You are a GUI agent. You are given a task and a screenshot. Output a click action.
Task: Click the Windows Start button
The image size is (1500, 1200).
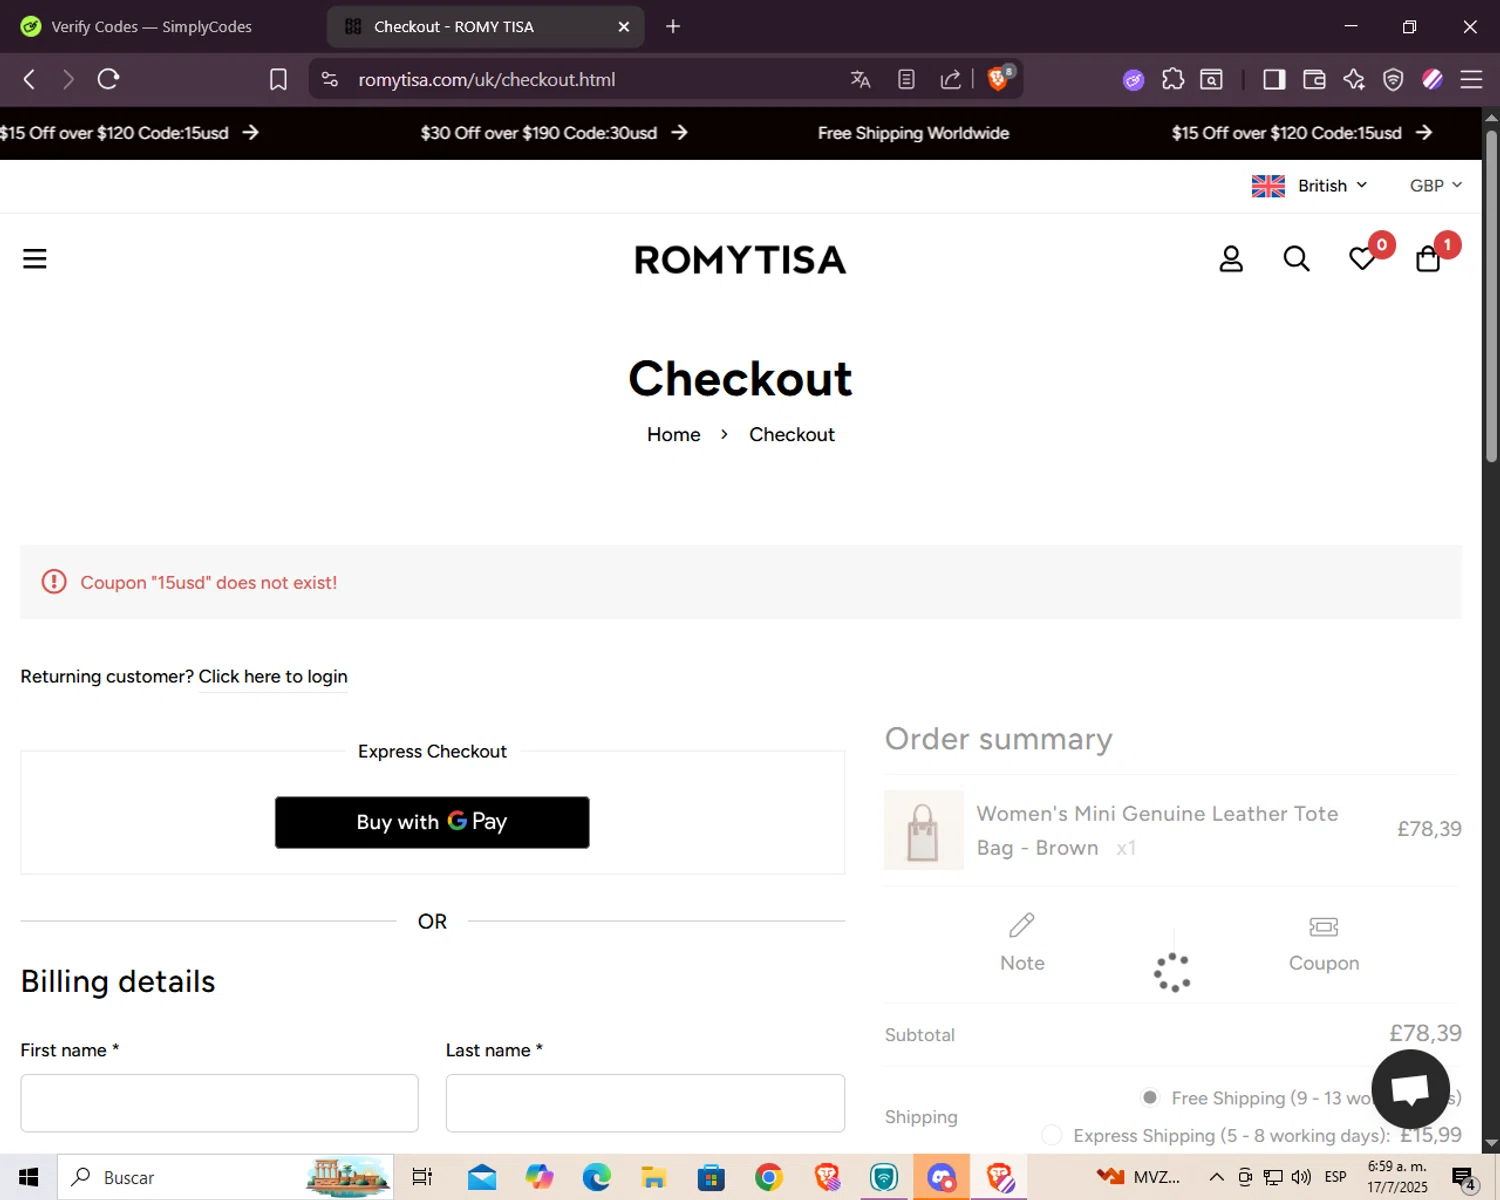click(x=28, y=1177)
